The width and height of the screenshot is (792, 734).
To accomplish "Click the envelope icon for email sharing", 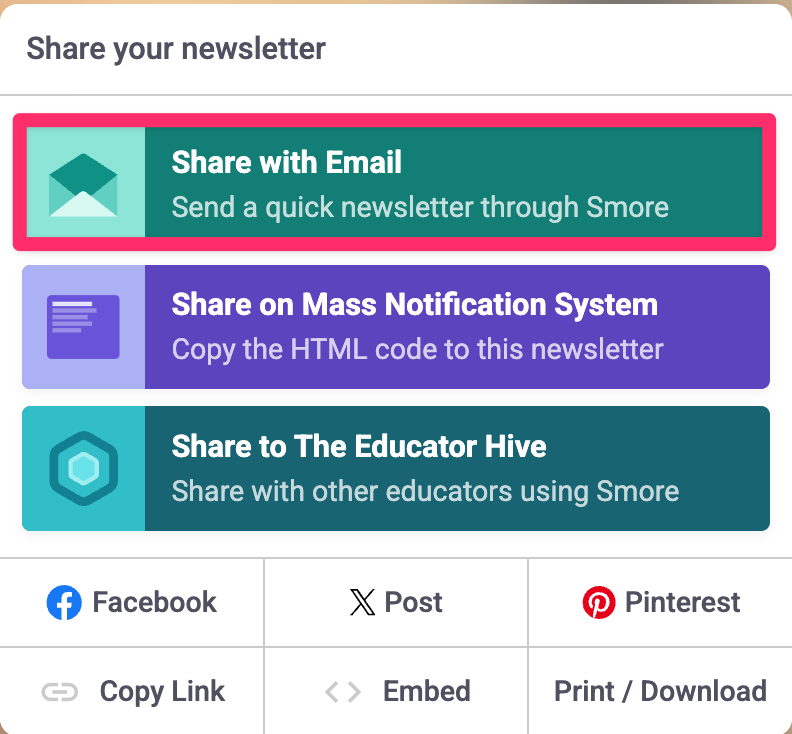I will pyautogui.click(x=83, y=182).
